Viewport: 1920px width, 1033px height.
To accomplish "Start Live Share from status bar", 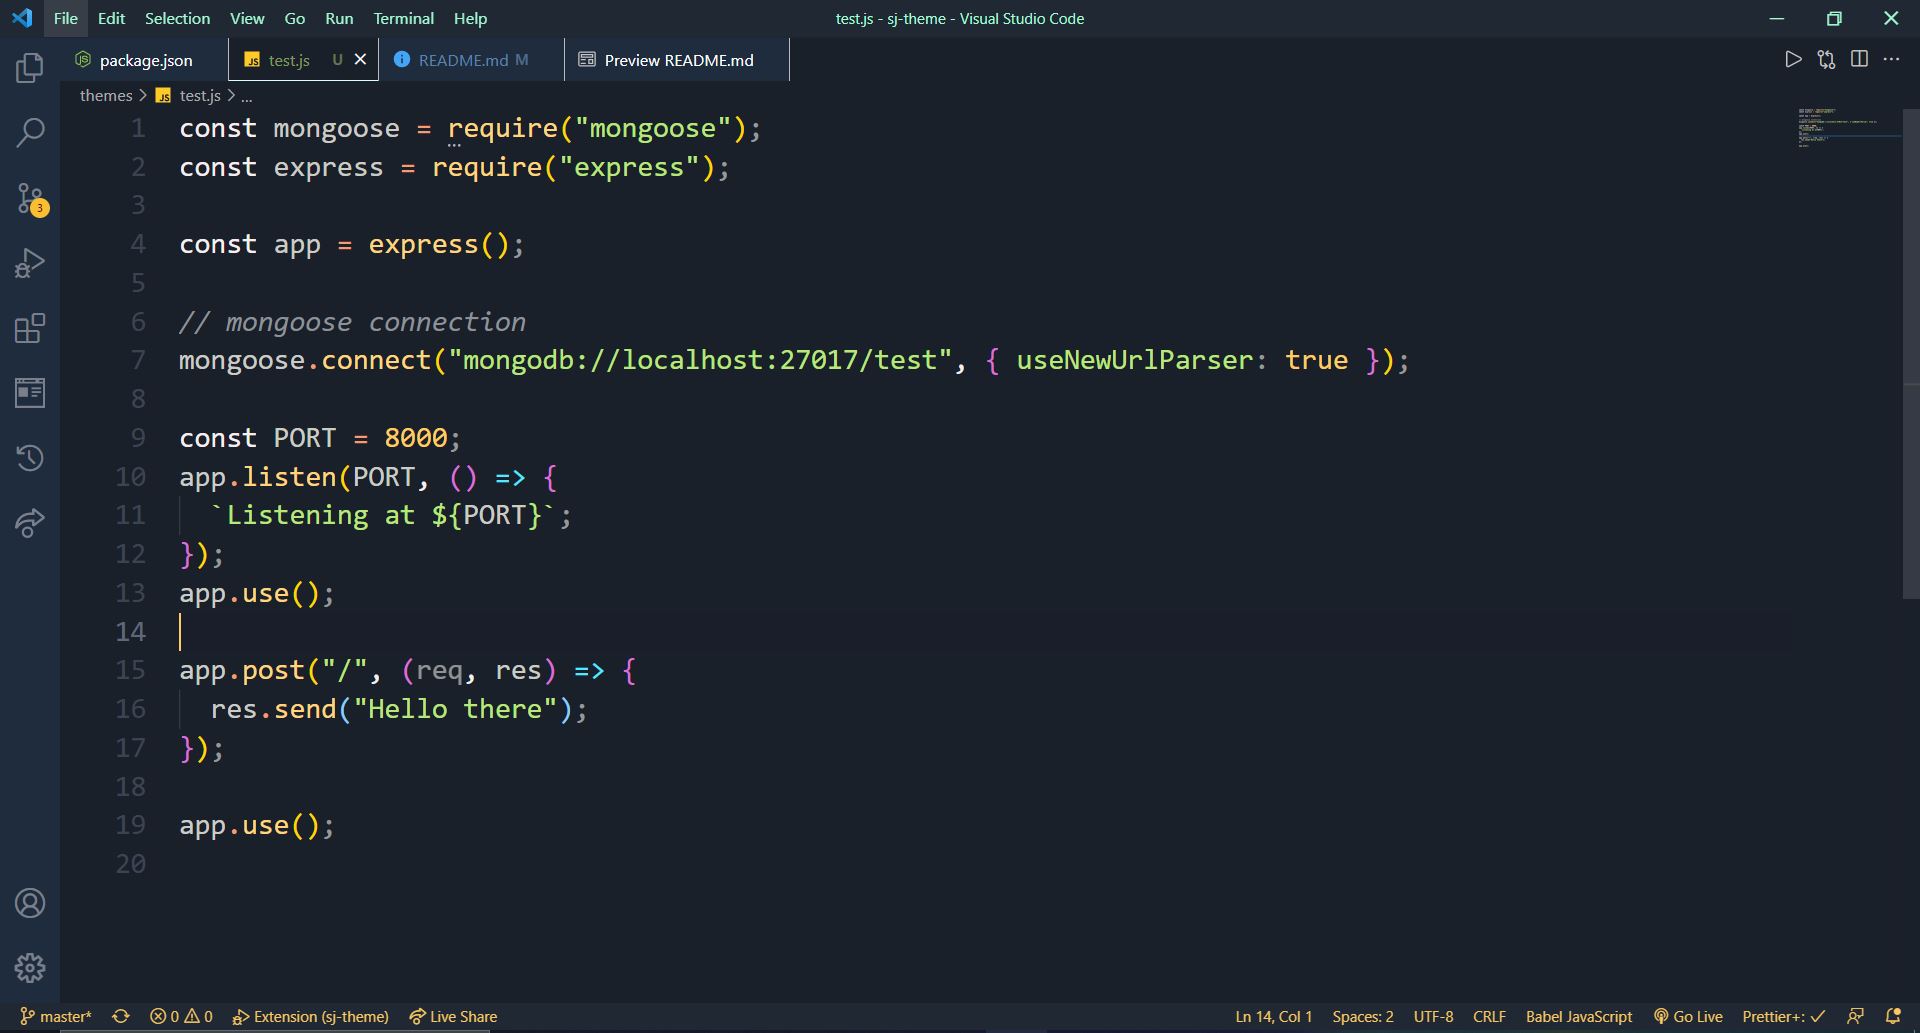I will point(453,1016).
